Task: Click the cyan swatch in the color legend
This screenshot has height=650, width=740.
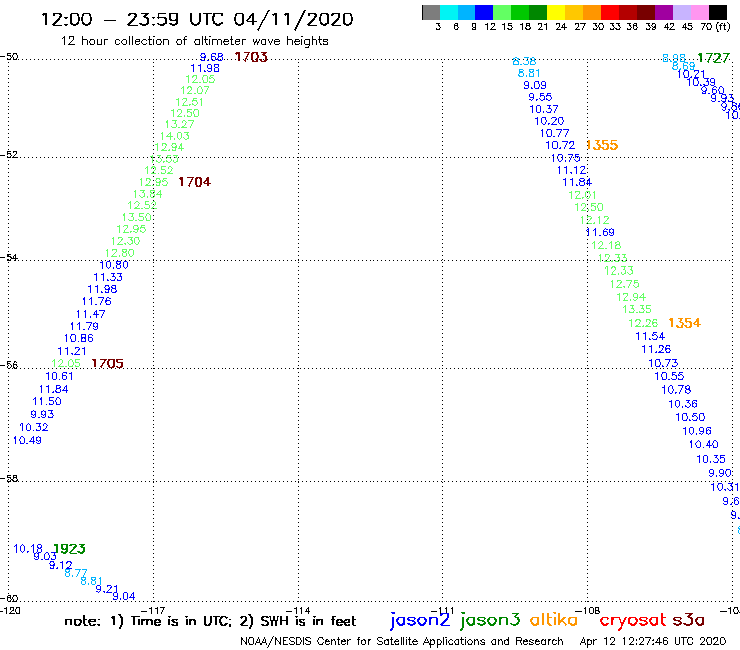Action: click(x=449, y=12)
